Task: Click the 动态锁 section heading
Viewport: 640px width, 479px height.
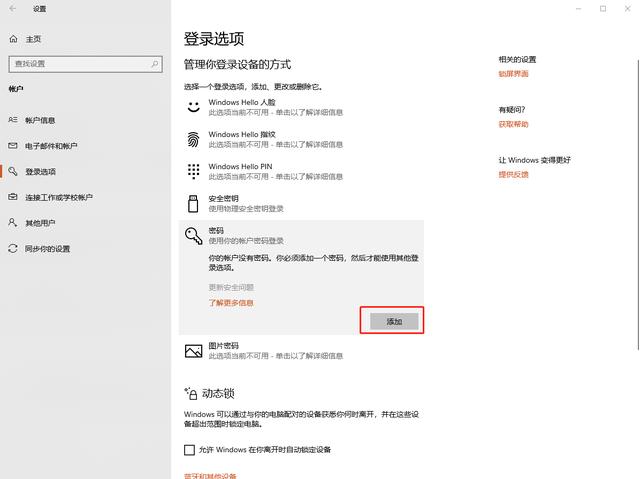Action: tap(218, 393)
